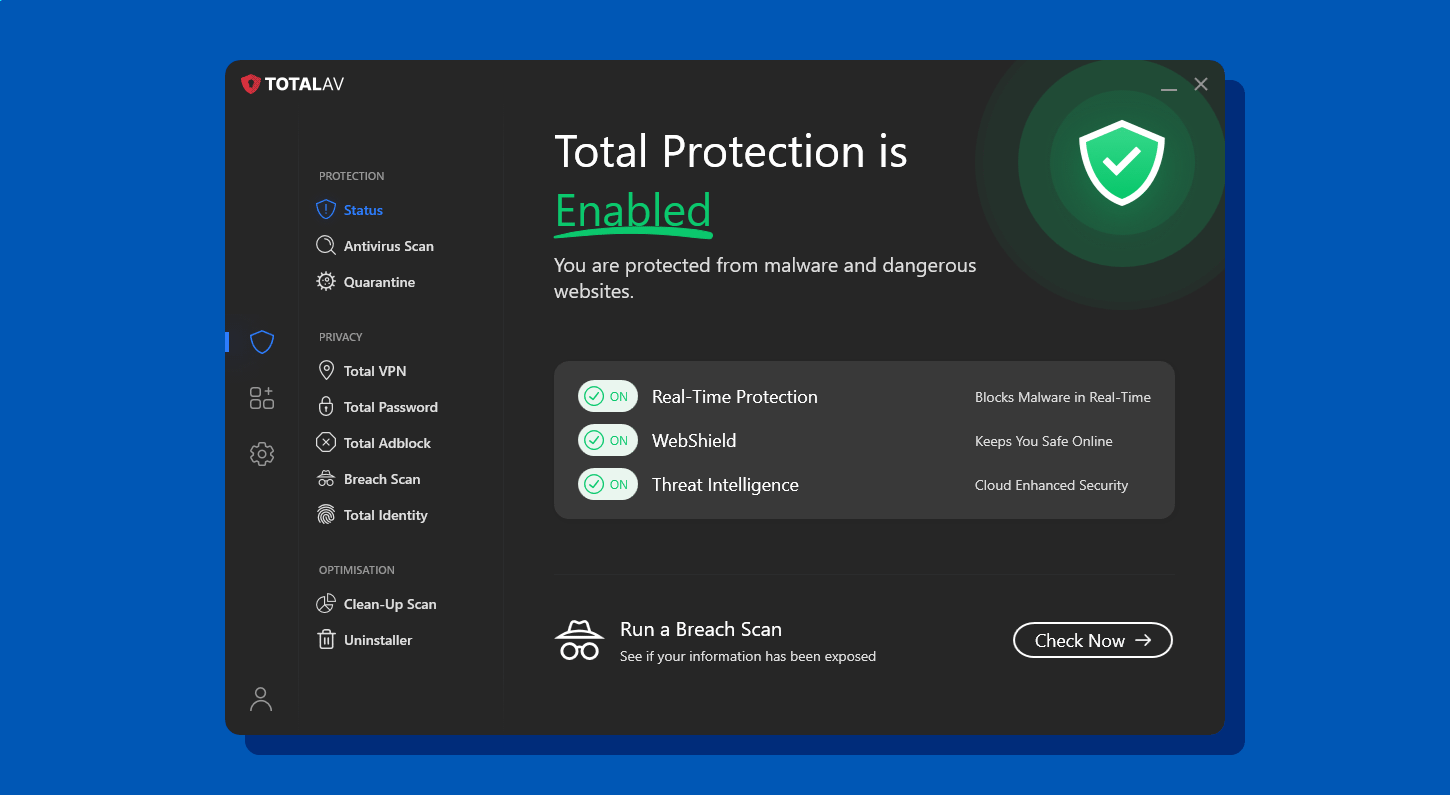The width and height of the screenshot is (1450, 795).
Task: Open the Status page from the sidebar
Action: (x=363, y=209)
